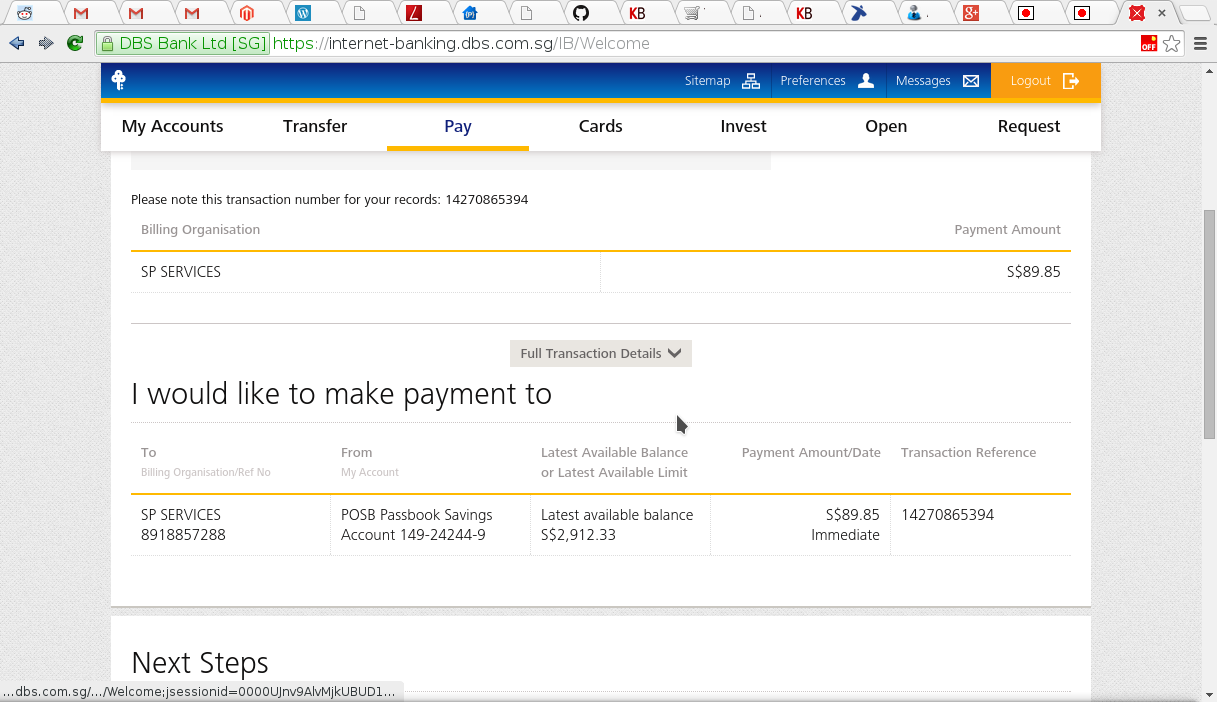Image resolution: width=1217 pixels, height=702 pixels.
Task: Switch to the Reddit browser tab
Action: tap(24, 13)
